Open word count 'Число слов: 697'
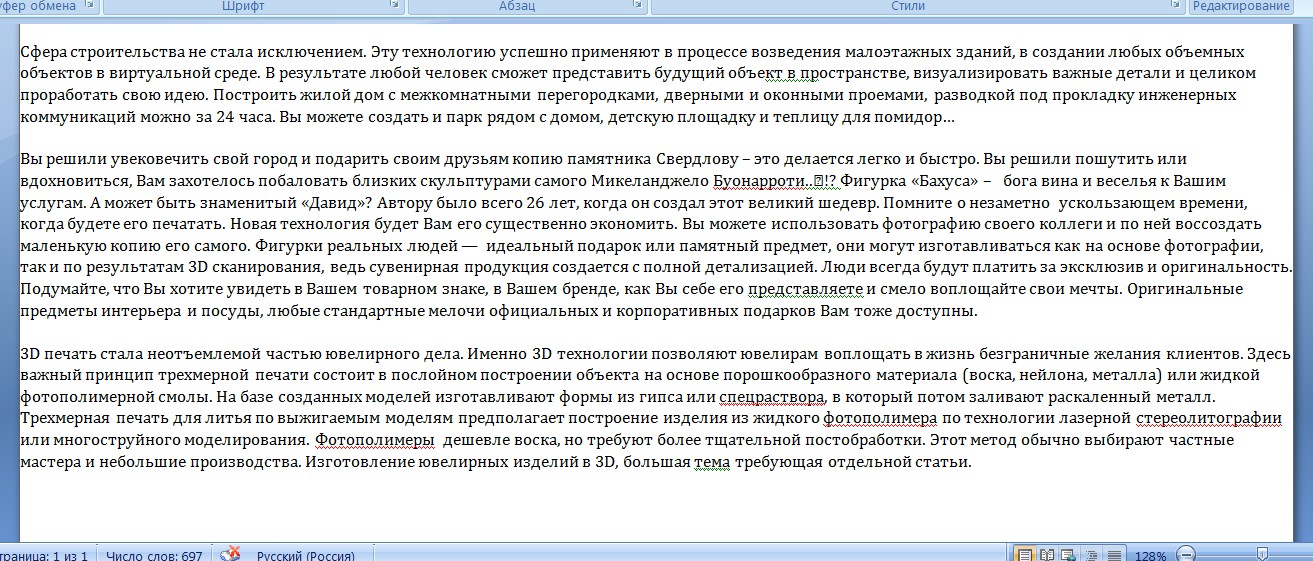 pos(153,555)
